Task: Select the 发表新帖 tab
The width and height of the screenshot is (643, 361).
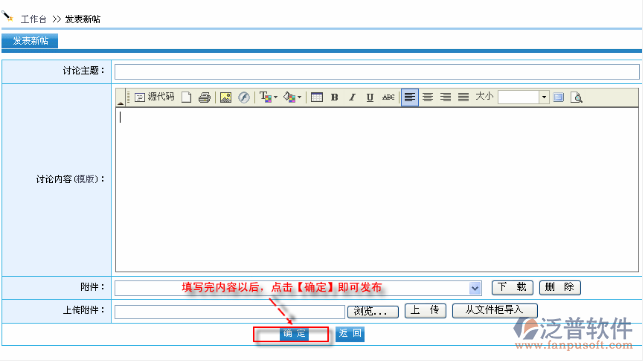Action: tap(30, 41)
